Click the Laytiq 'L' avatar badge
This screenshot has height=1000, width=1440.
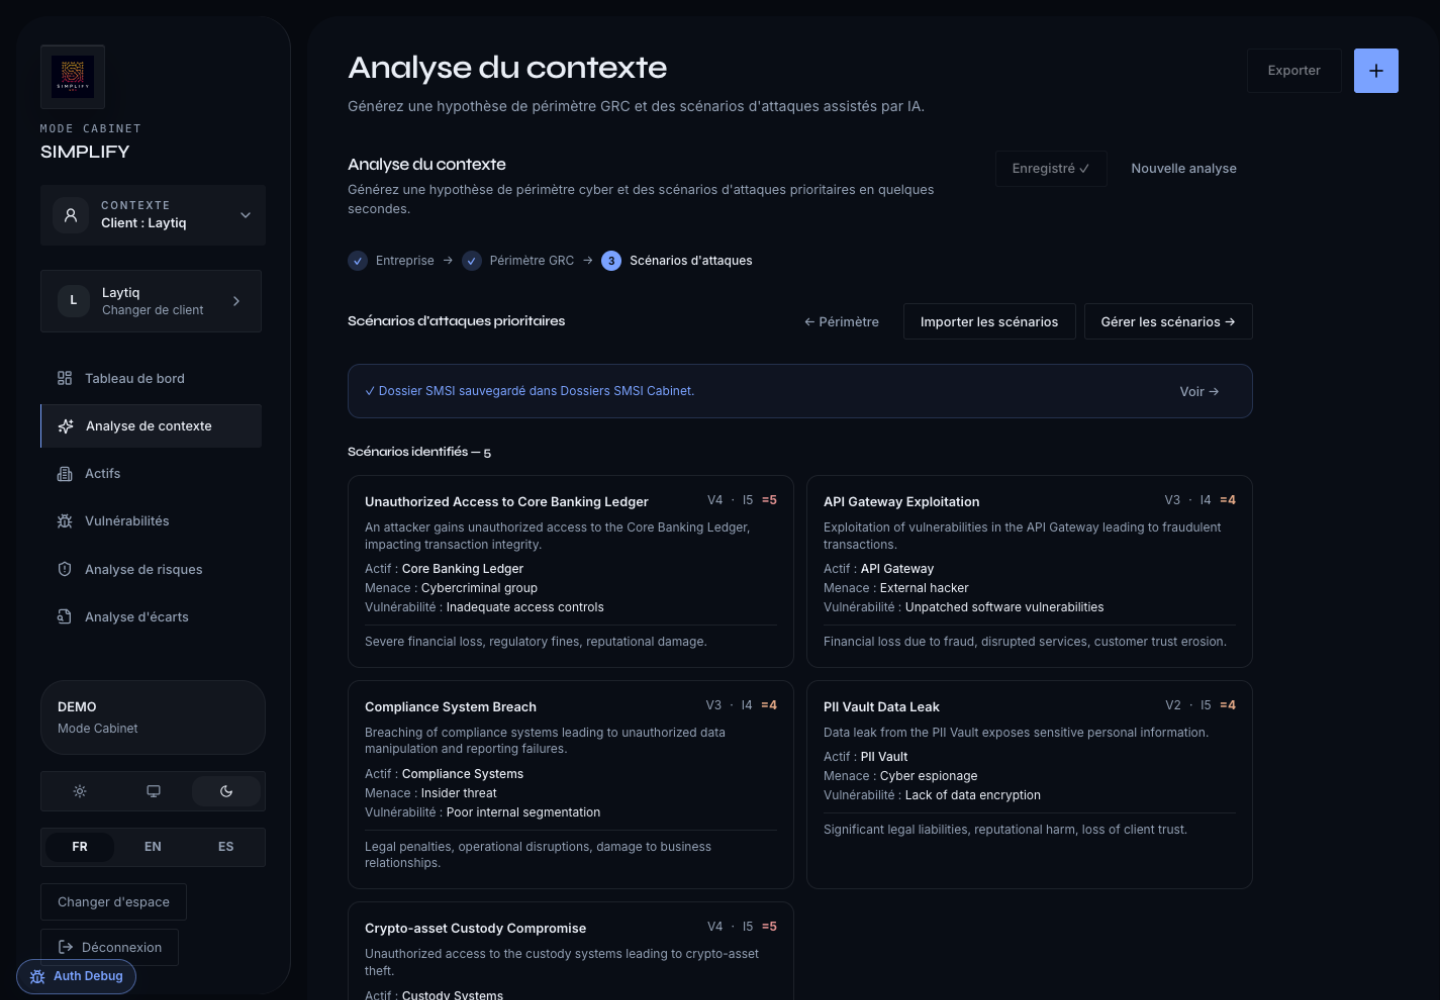[x=73, y=301]
